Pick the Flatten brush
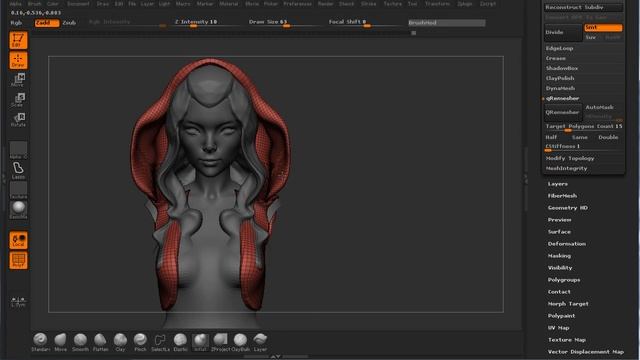Screen dimensions: 640x360 coord(100,342)
